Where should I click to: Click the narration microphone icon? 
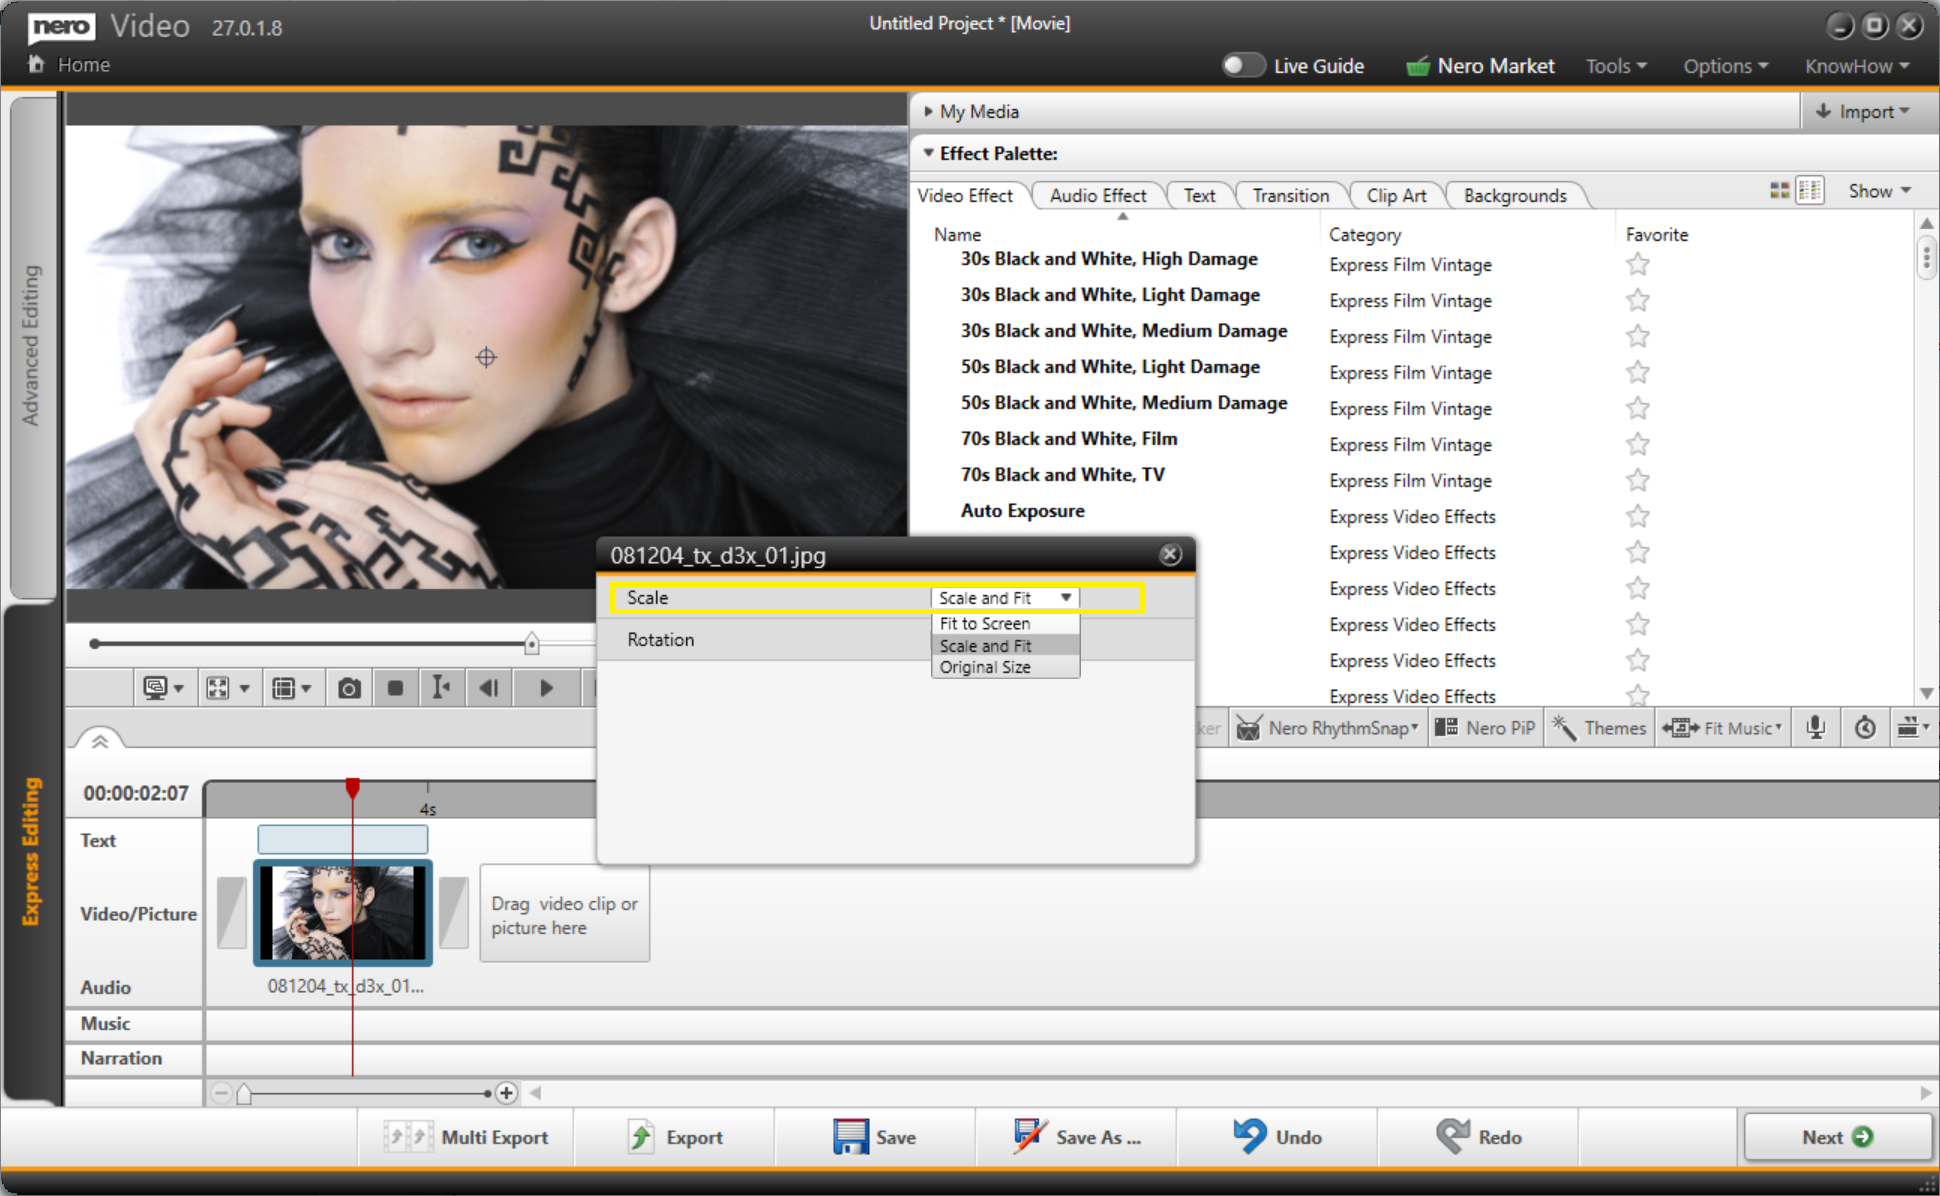[1815, 728]
